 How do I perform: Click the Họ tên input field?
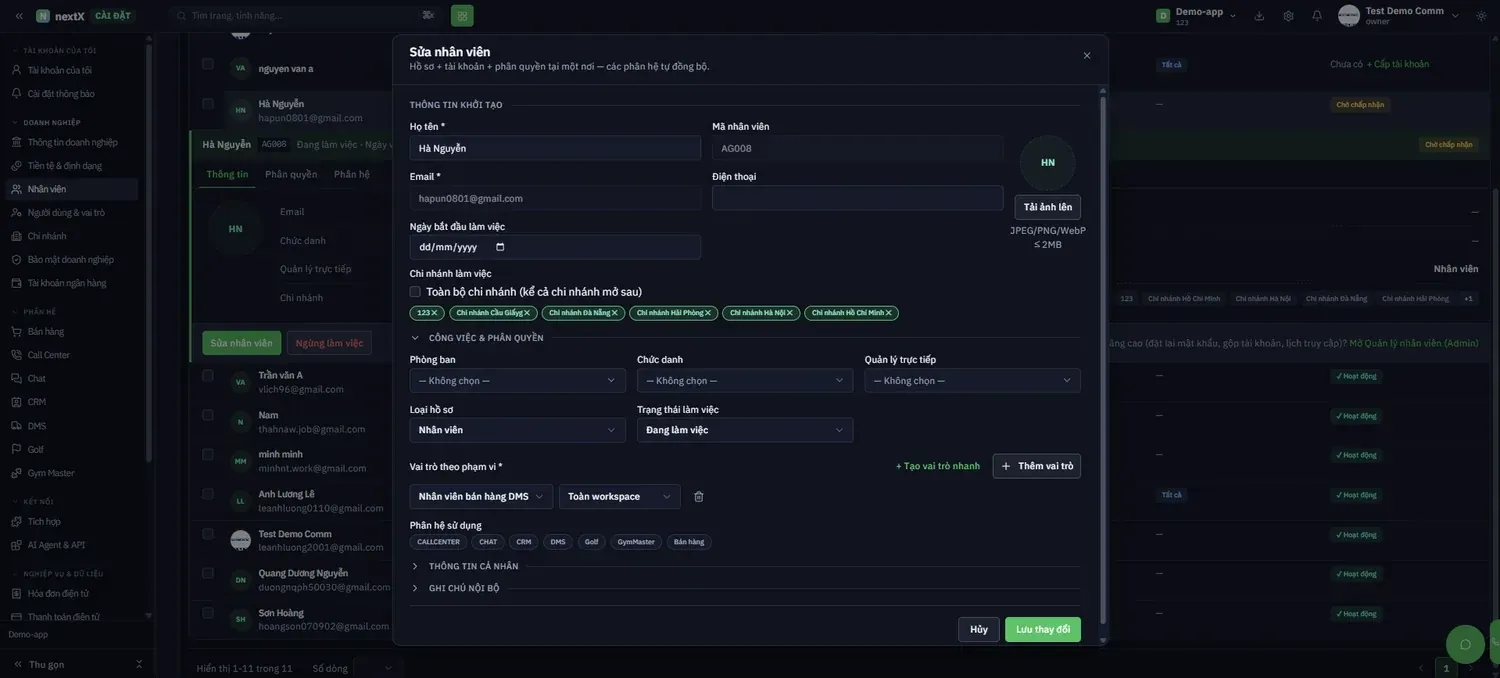[555, 148]
